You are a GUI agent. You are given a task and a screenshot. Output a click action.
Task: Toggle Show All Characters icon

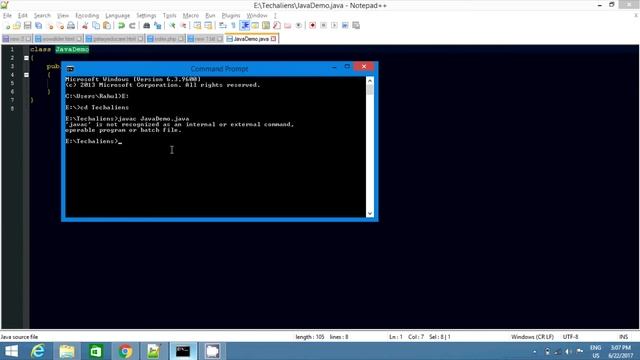click(x=233, y=26)
